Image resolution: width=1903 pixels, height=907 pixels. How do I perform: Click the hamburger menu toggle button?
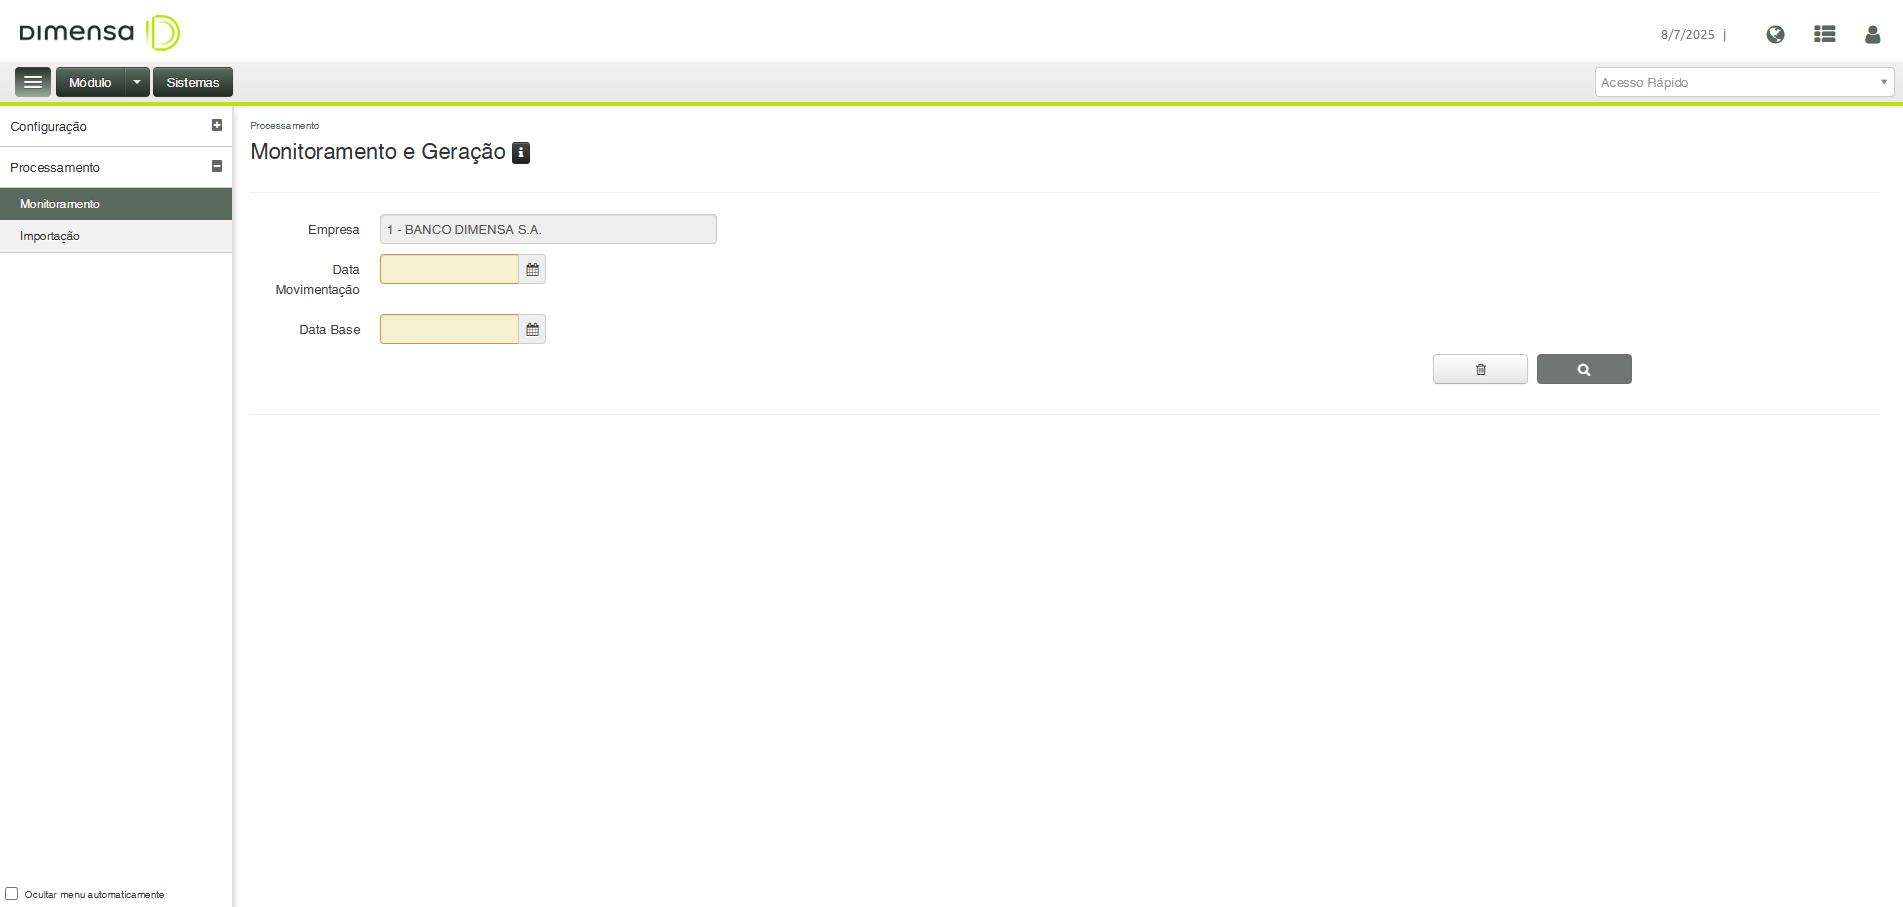pyautogui.click(x=33, y=82)
